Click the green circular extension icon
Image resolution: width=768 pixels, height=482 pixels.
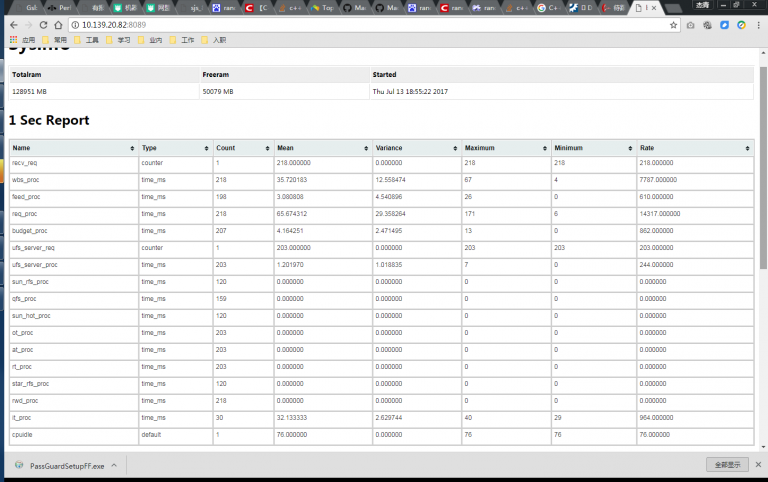[742, 25]
